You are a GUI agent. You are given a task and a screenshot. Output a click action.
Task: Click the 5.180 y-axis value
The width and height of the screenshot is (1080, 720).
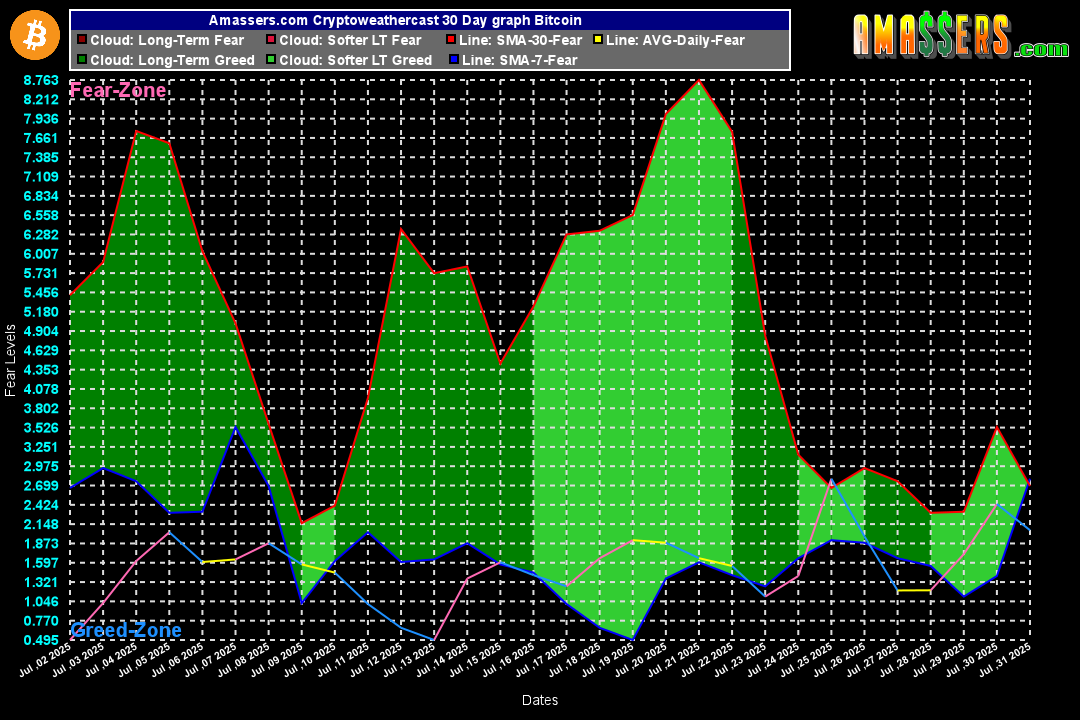point(41,311)
